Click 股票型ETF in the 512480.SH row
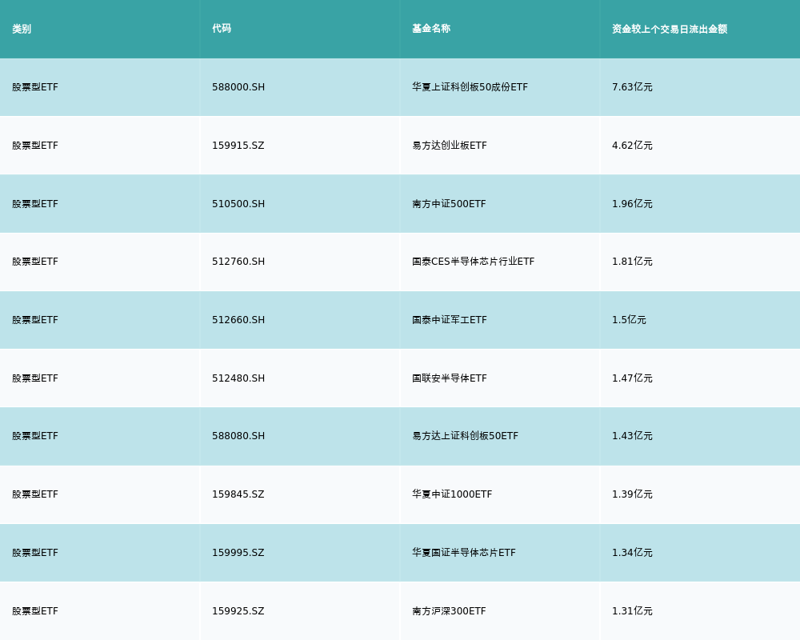The width and height of the screenshot is (800, 640). [x=35, y=378]
